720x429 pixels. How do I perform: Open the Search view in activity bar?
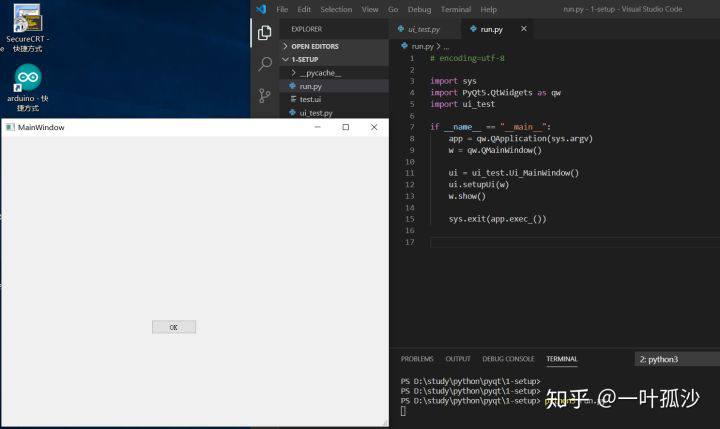(x=265, y=64)
